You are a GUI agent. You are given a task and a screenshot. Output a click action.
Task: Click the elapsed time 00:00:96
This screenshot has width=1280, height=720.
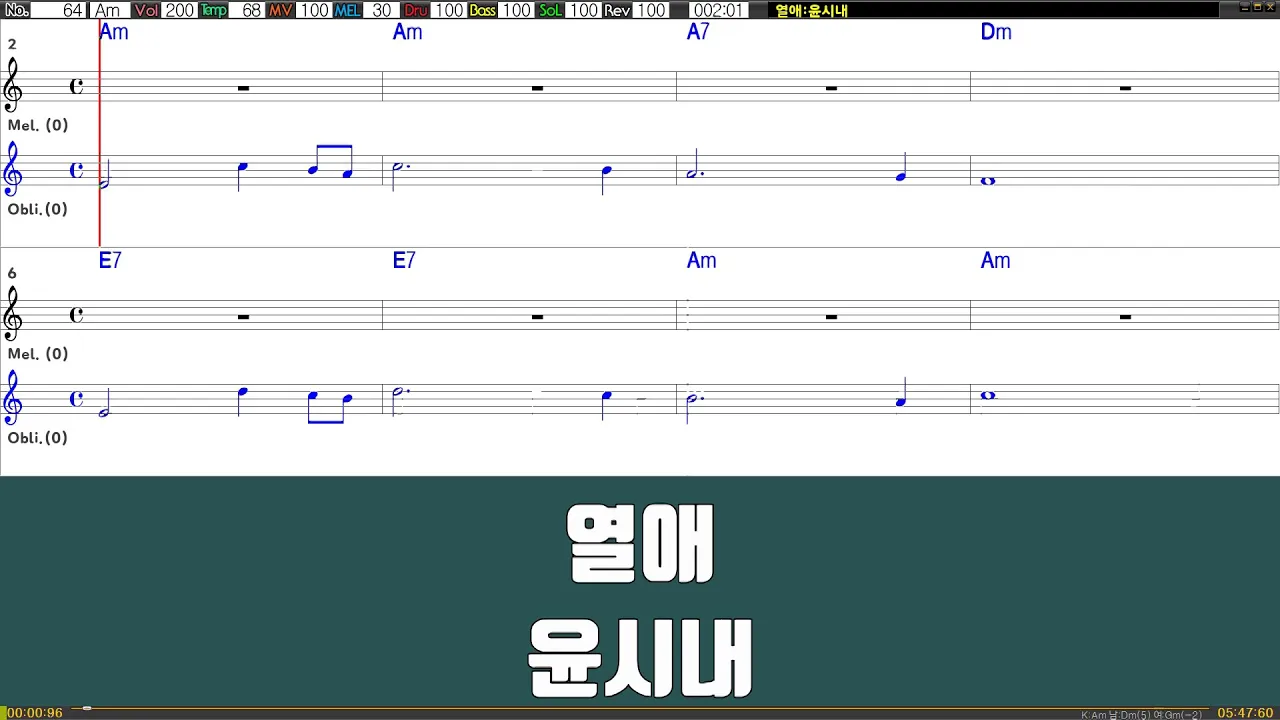coord(34,713)
